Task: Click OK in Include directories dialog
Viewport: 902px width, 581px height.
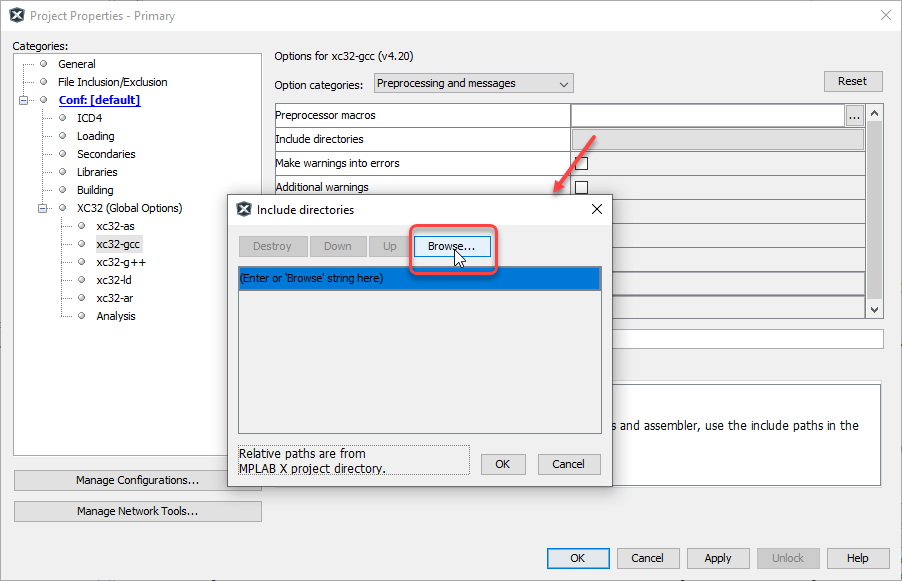Action: click(503, 464)
